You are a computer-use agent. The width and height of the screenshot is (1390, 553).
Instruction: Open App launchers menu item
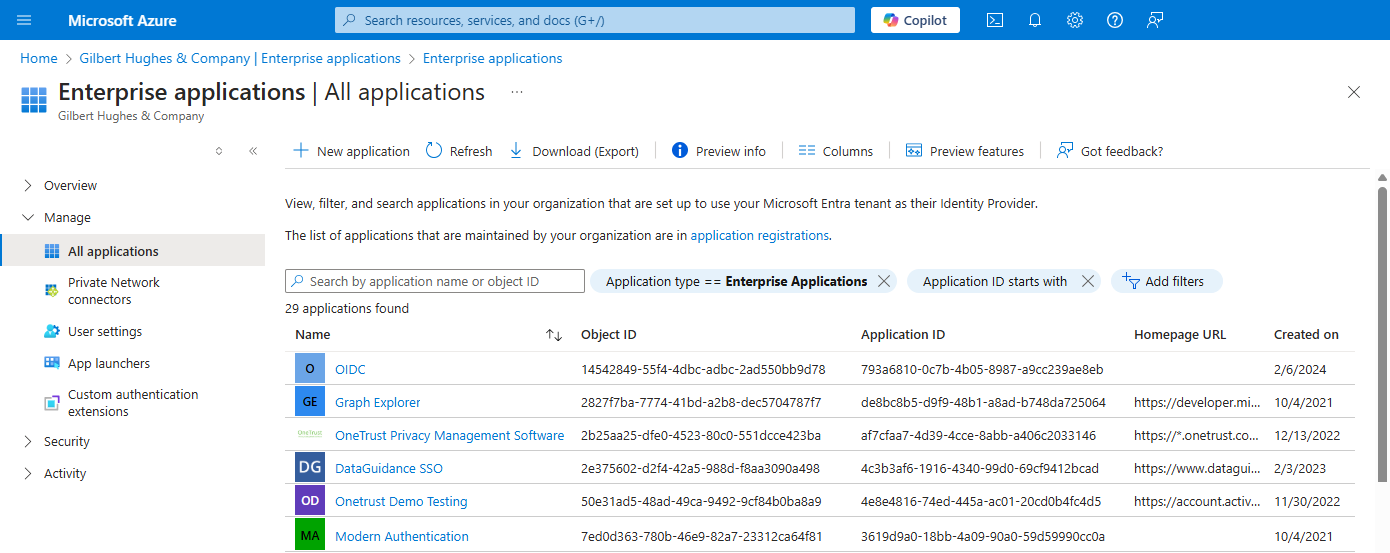coord(108,363)
